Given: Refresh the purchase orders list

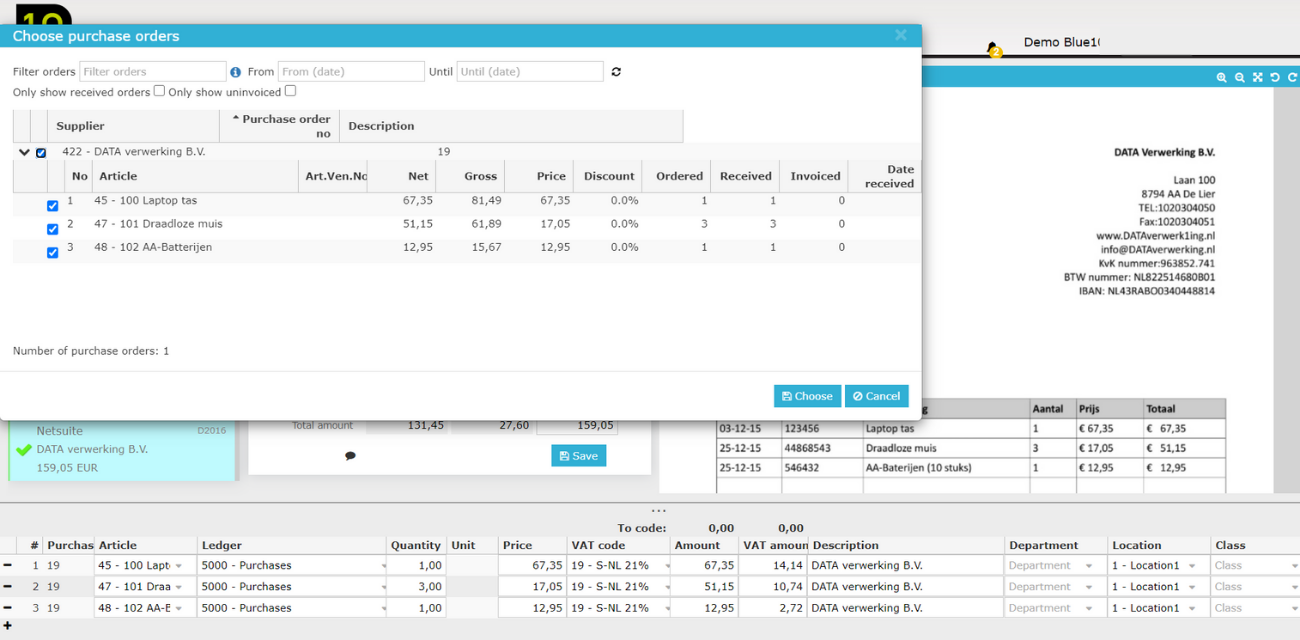Looking at the screenshot, I should point(616,72).
